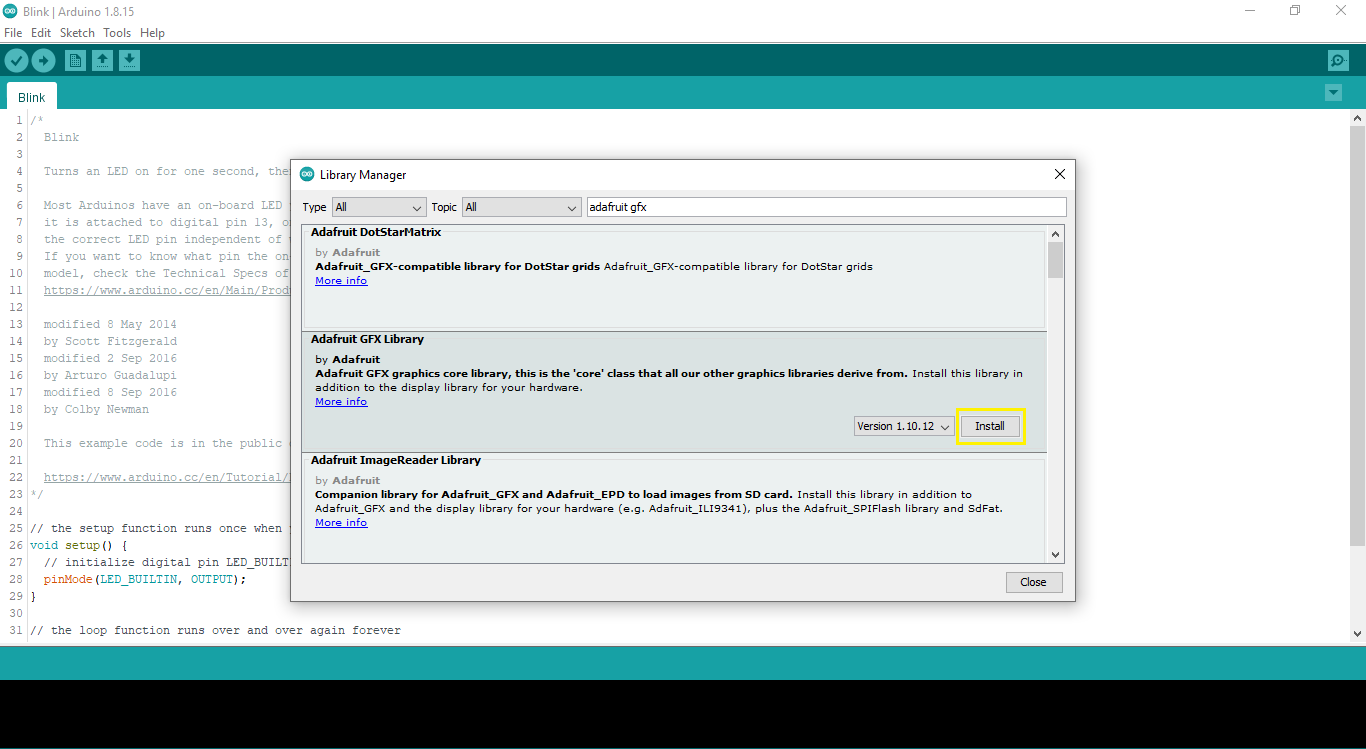Open the Topic filter dropdown
This screenshot has height=749, width=1366.
pyautogui.click(x=521, y=207)
